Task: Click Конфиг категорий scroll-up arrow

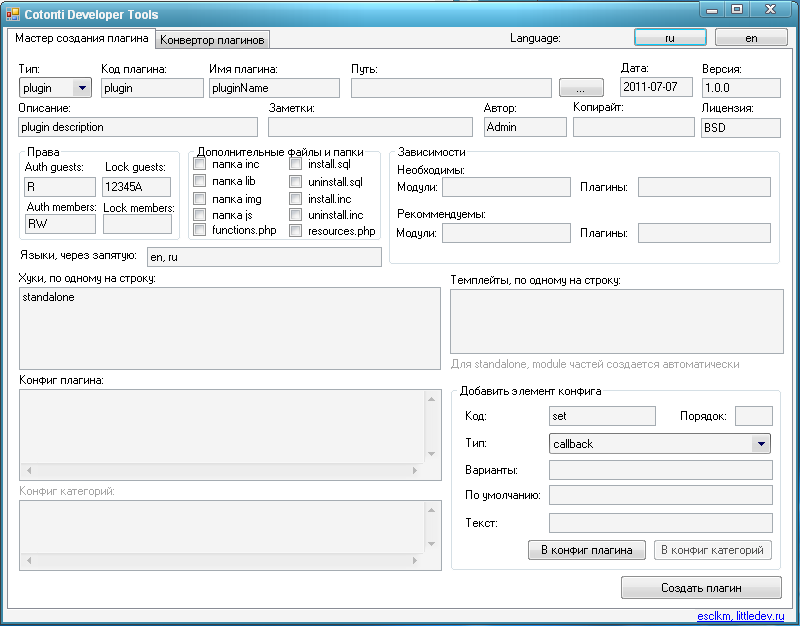Action: (432, 510)
